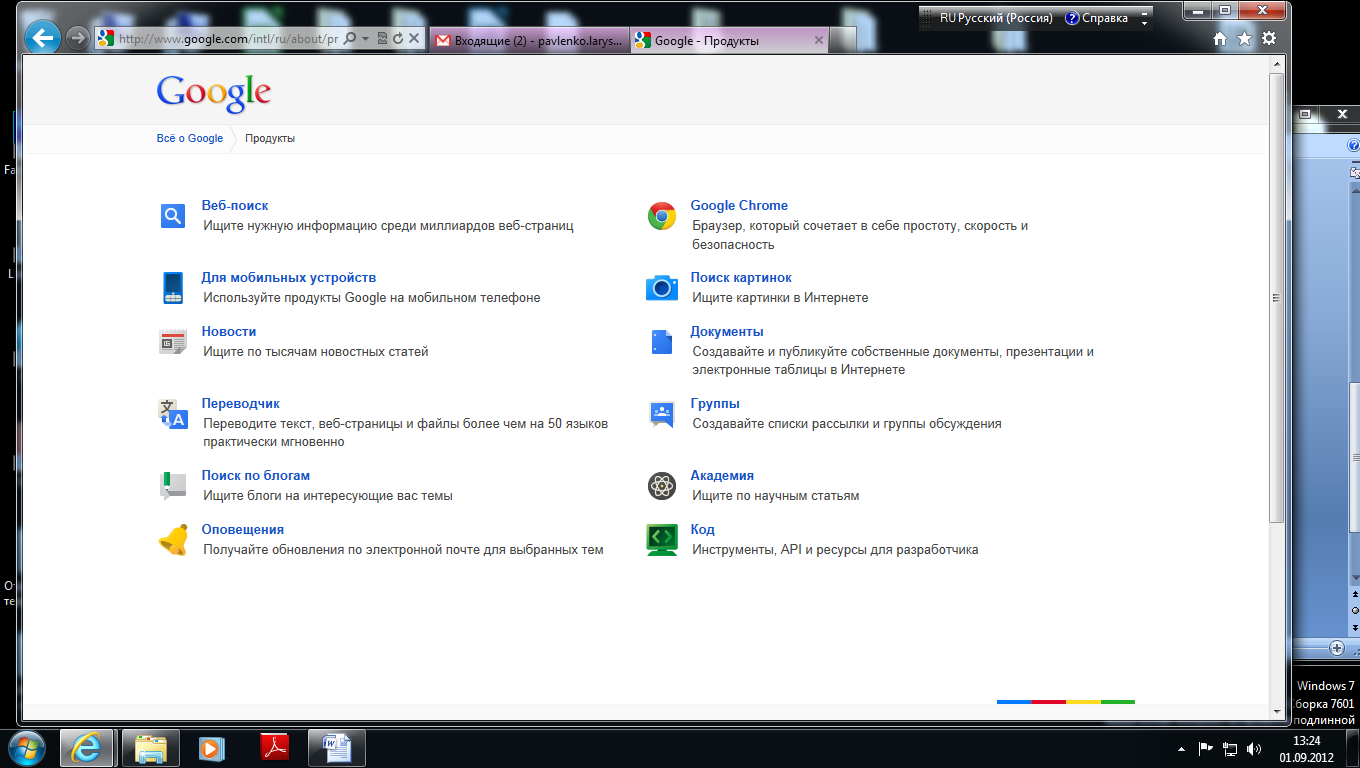Click the Google logo on the page
The height and width of the screenshot is (768, 1360).
point(214,93)
